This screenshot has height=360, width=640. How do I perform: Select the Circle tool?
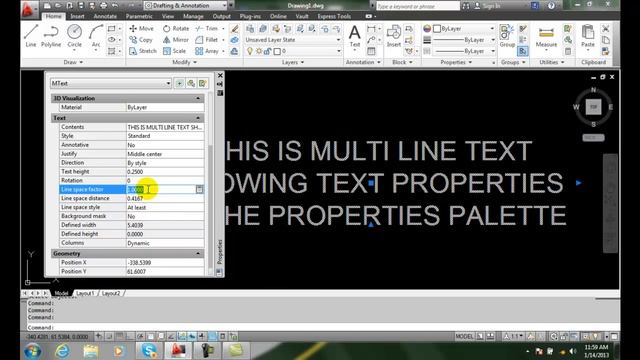click(x=74, y=36)
